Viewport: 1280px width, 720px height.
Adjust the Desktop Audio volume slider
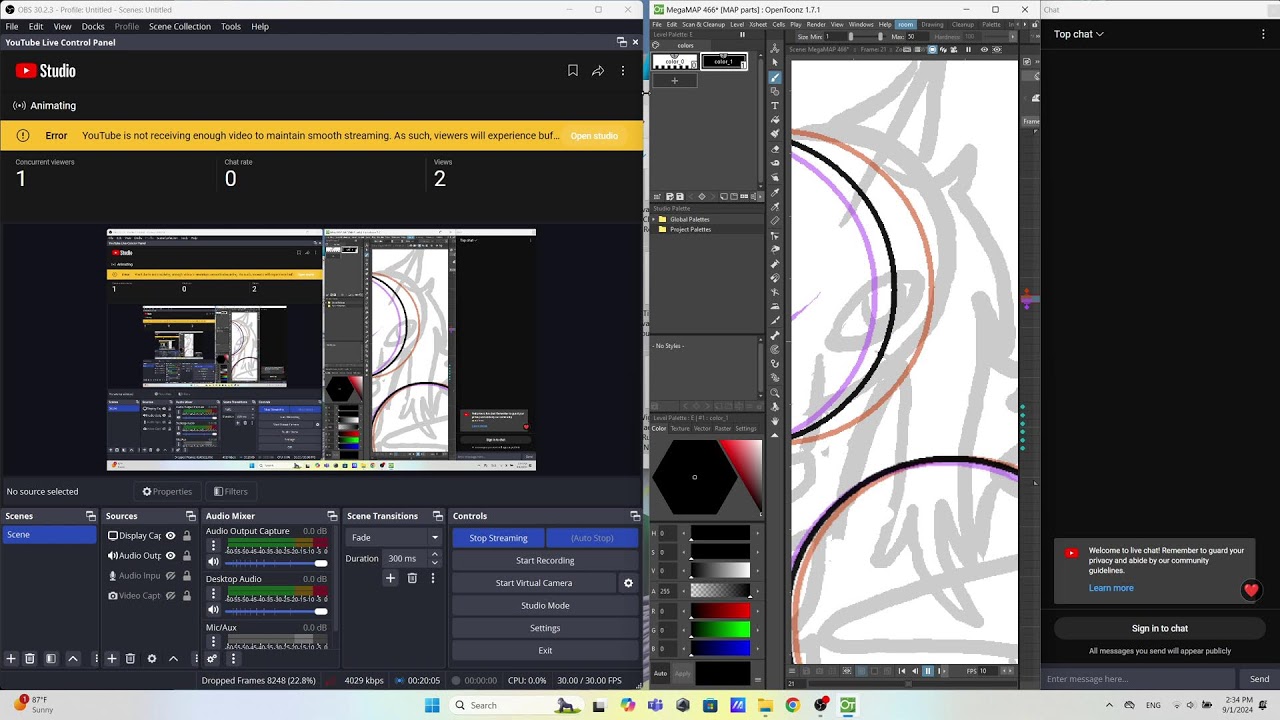274,610
